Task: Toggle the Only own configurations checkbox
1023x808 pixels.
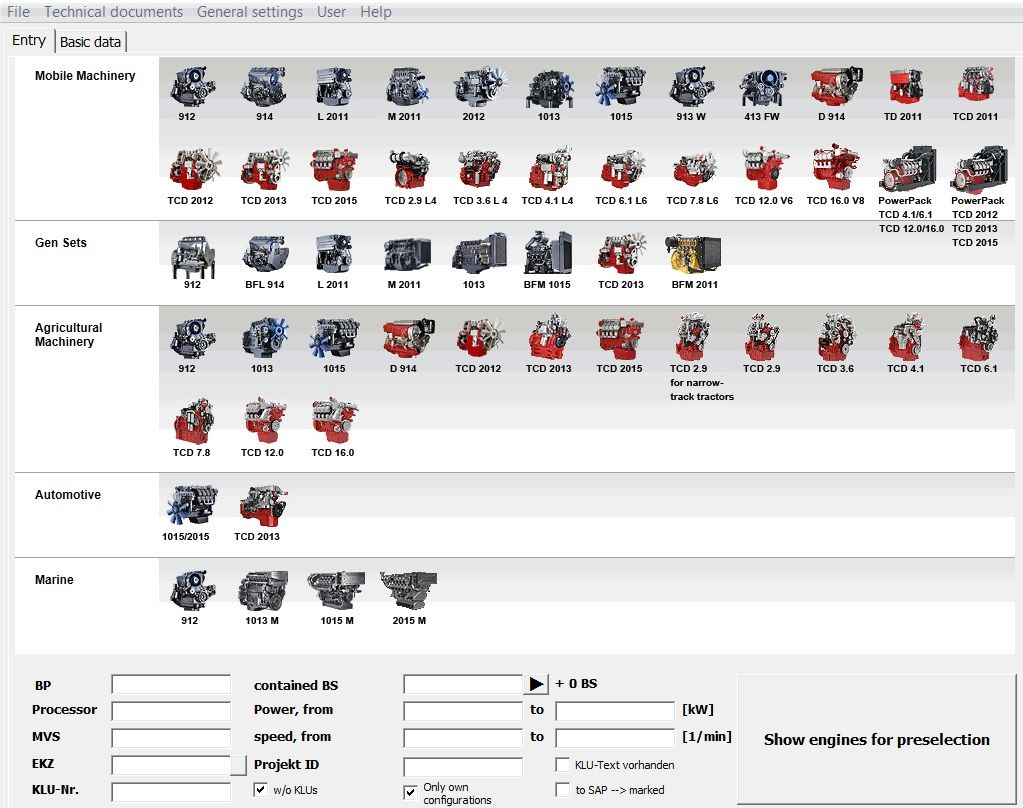Action: click(410, 792)
